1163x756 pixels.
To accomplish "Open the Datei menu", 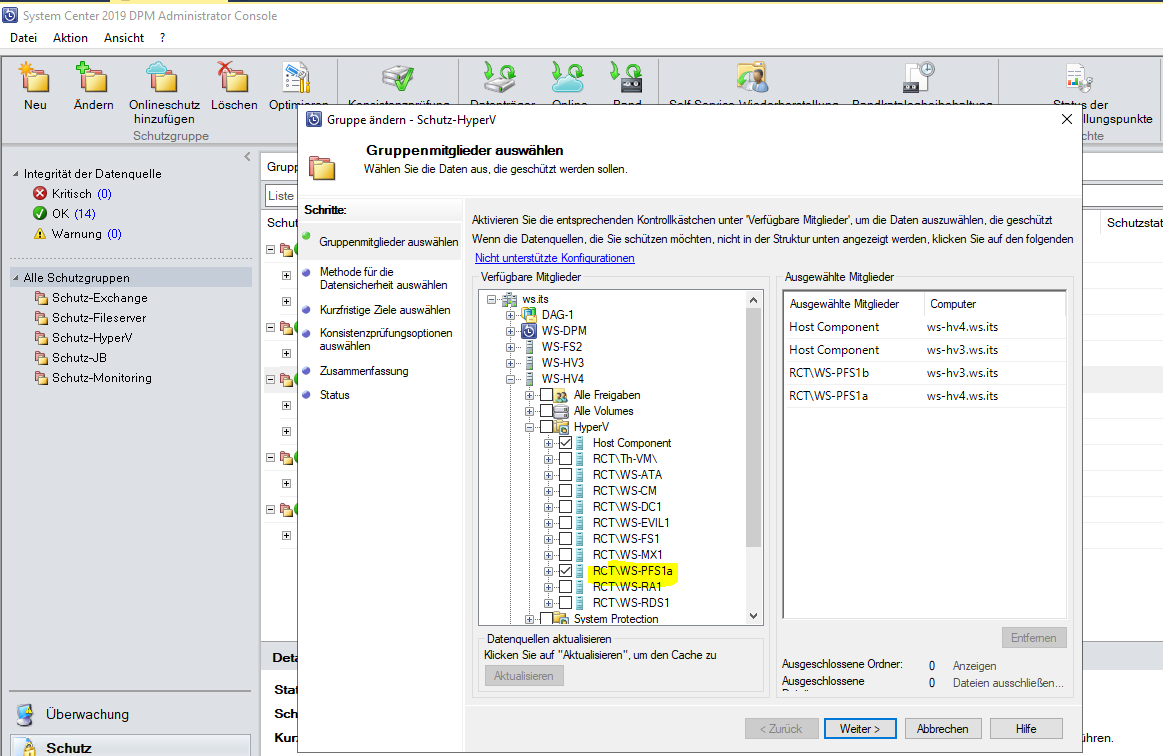I will click(x=24, y=38).
